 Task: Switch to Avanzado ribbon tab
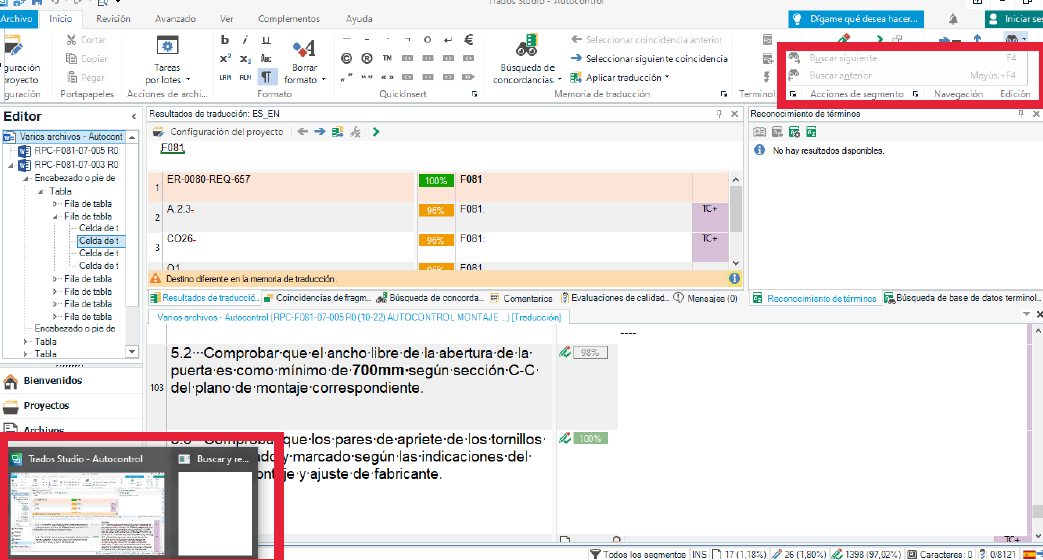click(x=176, y=19)
